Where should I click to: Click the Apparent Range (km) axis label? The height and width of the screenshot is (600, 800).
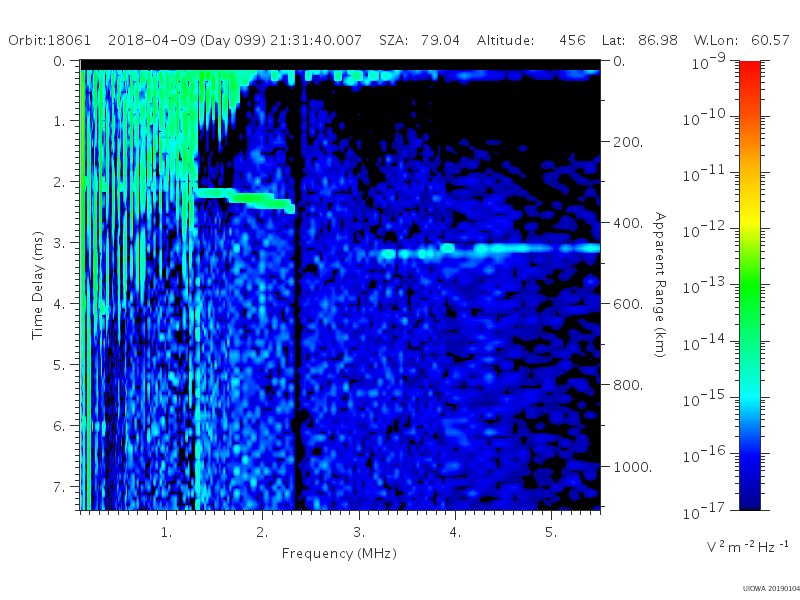(x=660, y=285)
